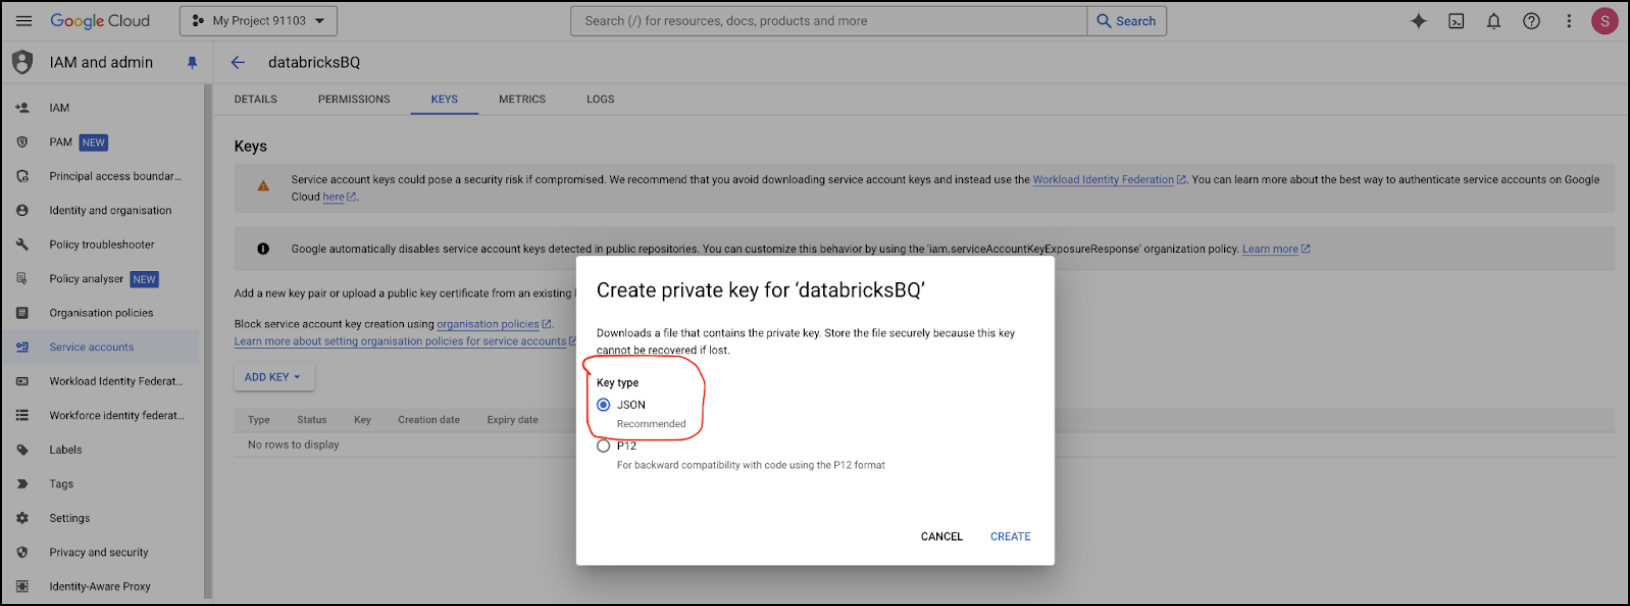Select the JSON key type radio button
The image size is (1630, 606).
point(603,404)
